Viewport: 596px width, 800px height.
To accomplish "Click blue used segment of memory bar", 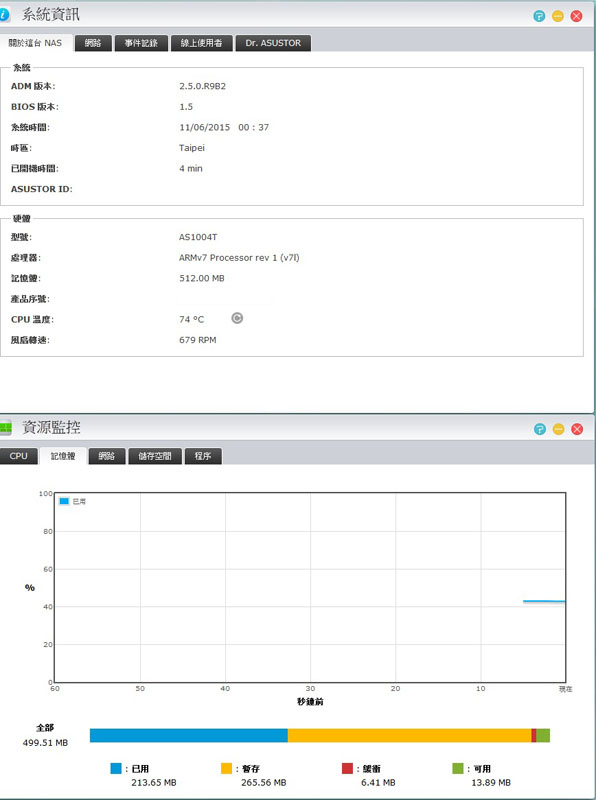I will [189, 735].
